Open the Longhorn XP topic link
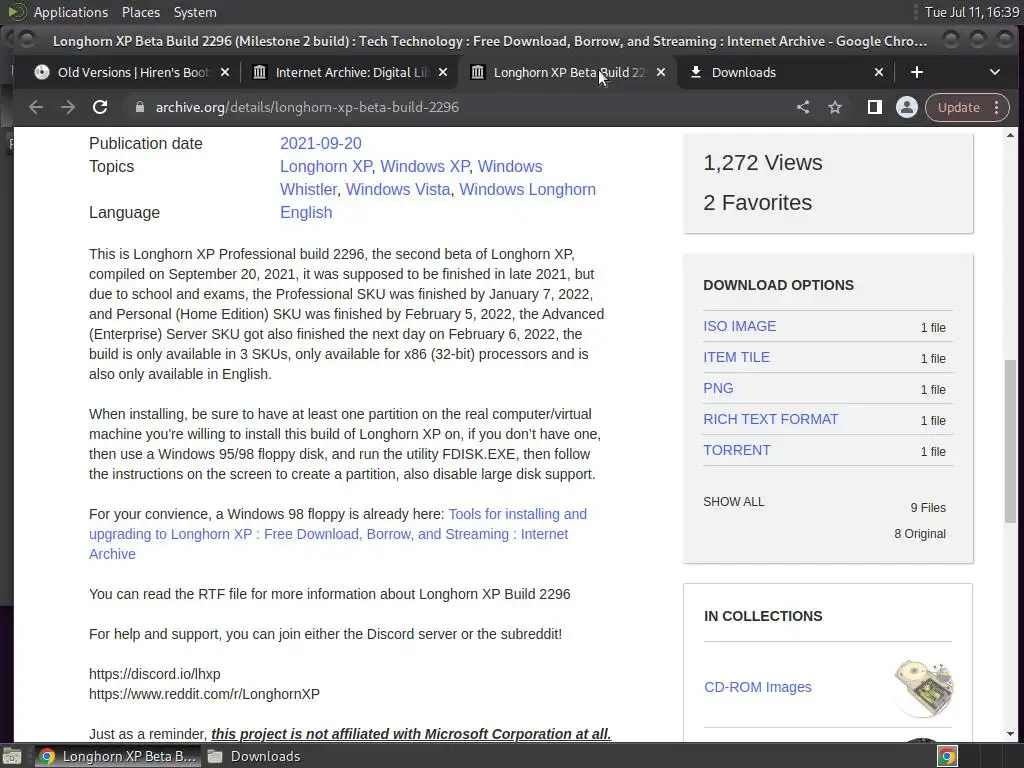 point(326,166)
